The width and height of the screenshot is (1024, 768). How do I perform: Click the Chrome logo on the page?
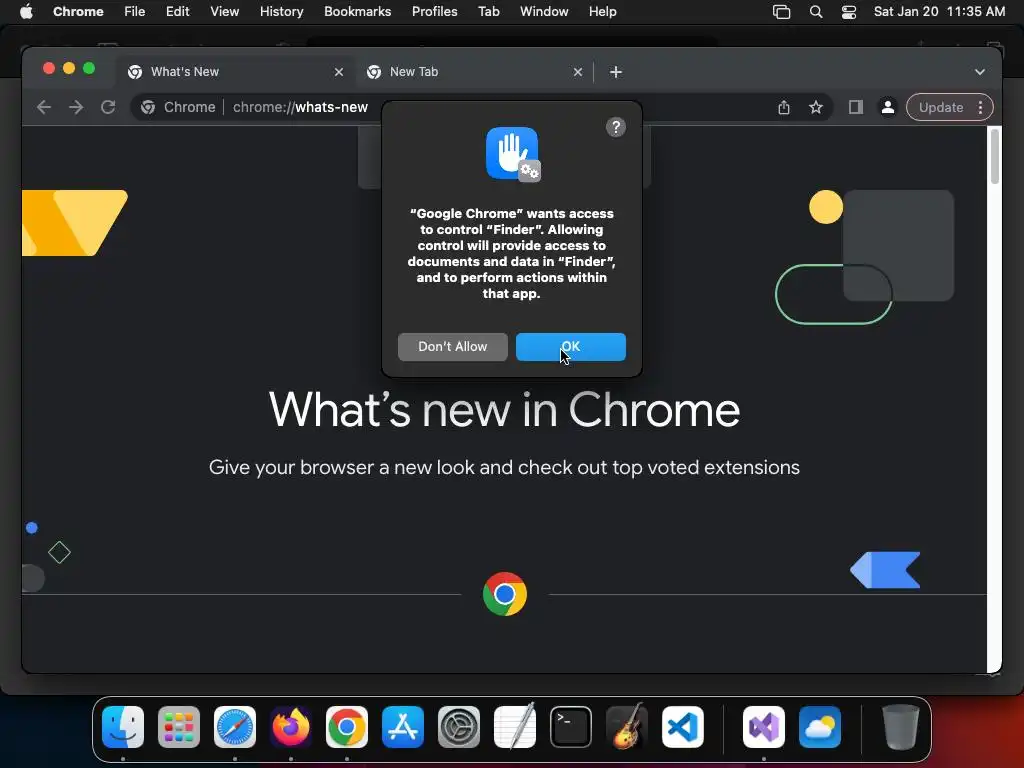click(x=505, y=594)
